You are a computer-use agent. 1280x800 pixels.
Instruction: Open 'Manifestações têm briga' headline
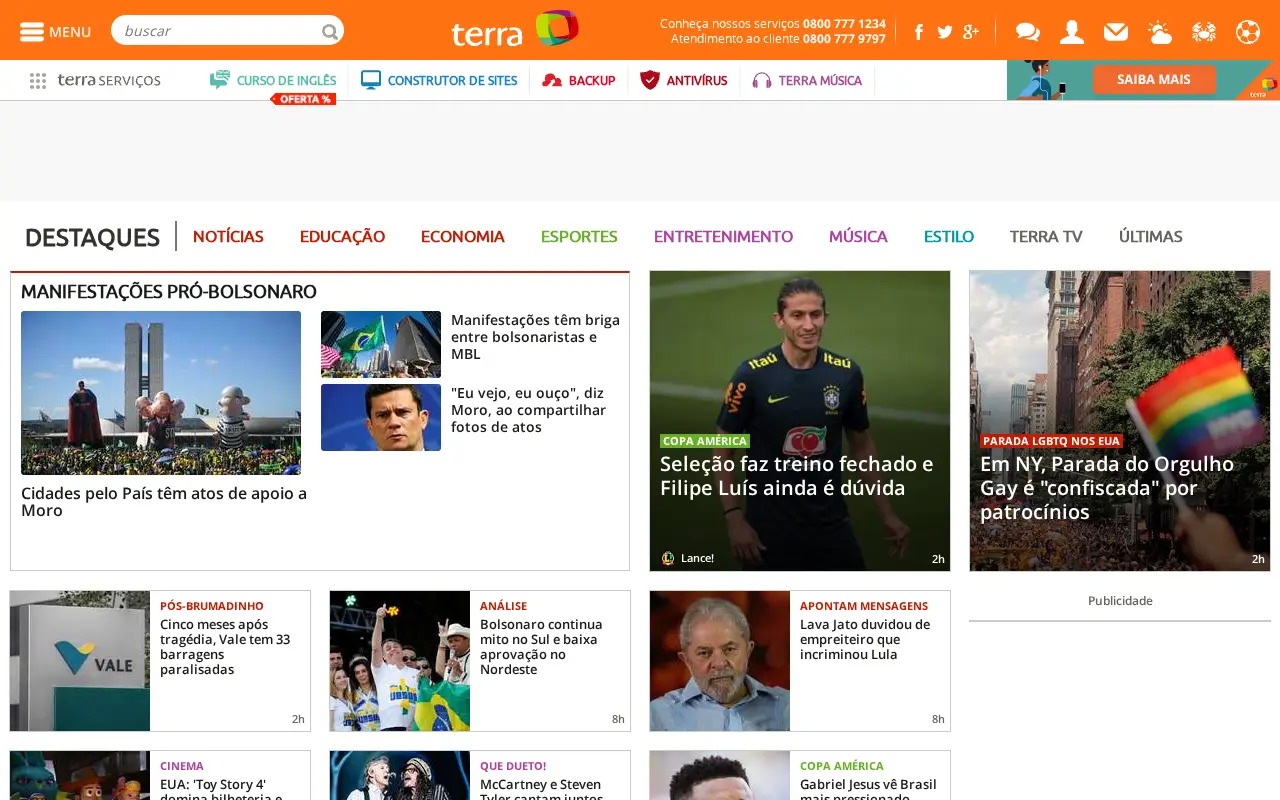535,337
